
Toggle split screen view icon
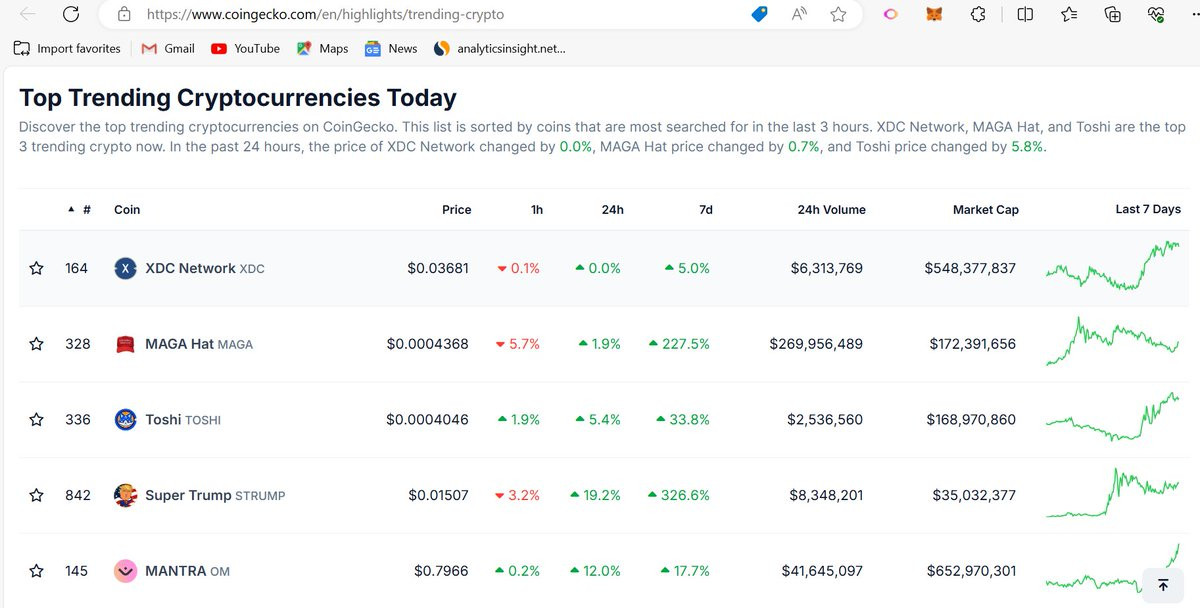click(x=1025, y=14)
